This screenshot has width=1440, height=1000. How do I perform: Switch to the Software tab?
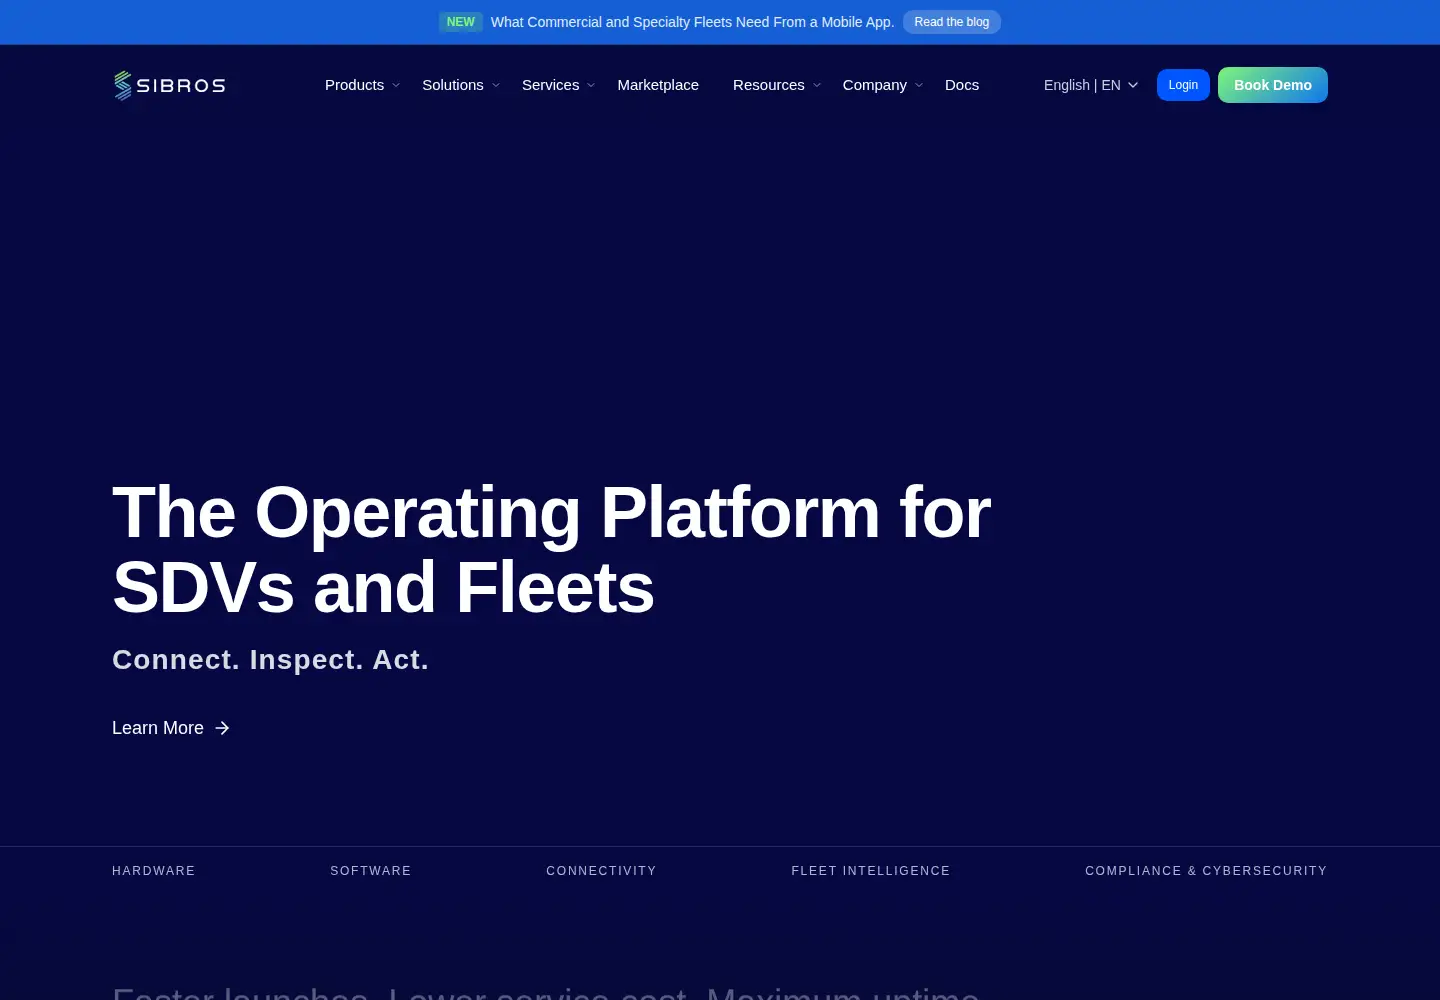pyautogui.click(x=371, y=871)
